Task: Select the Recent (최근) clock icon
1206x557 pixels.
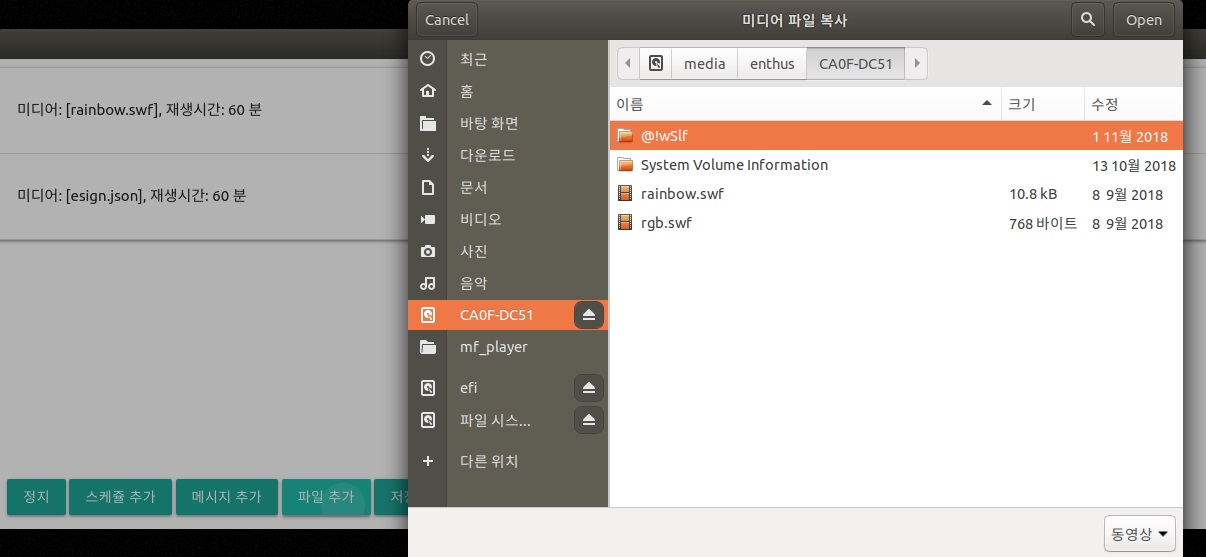Action: point(428,59)
